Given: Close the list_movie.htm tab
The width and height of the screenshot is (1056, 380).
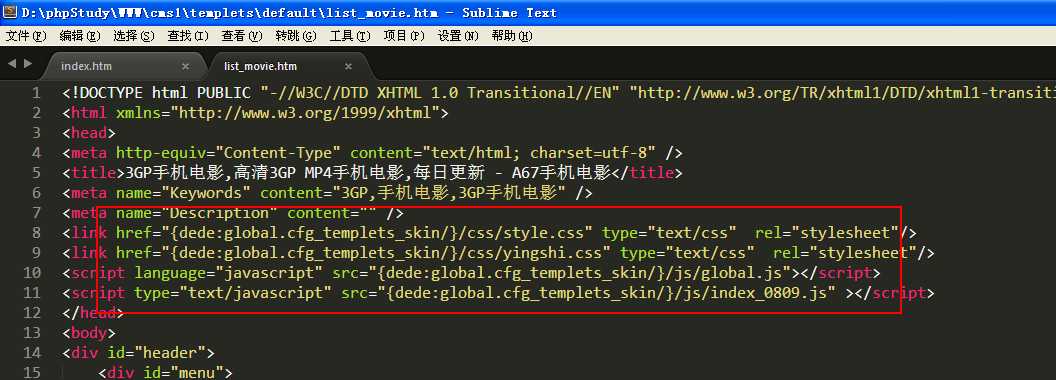Looking at the screenshot, I should pos(348,66).
